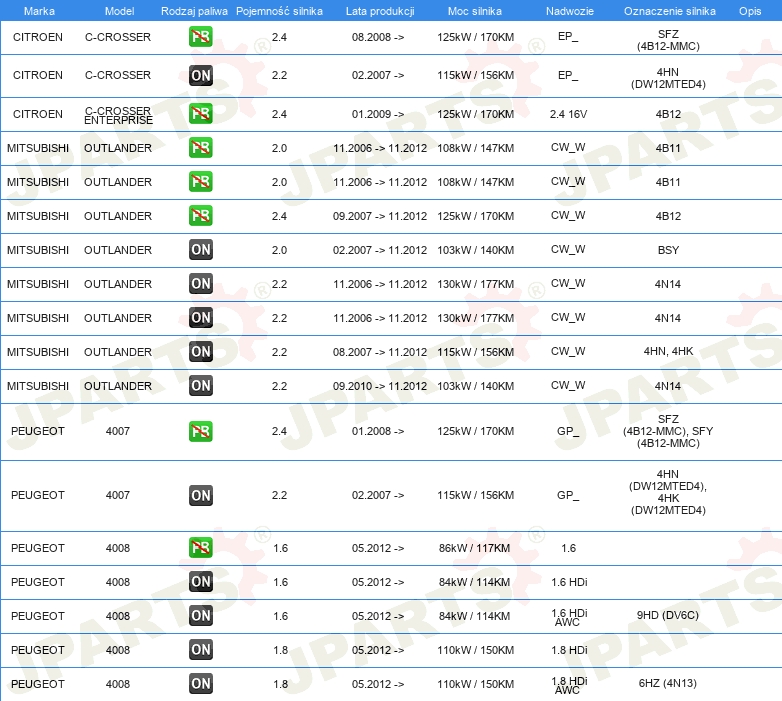Click the PB icon for Outlander 2.4 4B12
Viewport: 782px width, 701px height.
click(200, 216)
